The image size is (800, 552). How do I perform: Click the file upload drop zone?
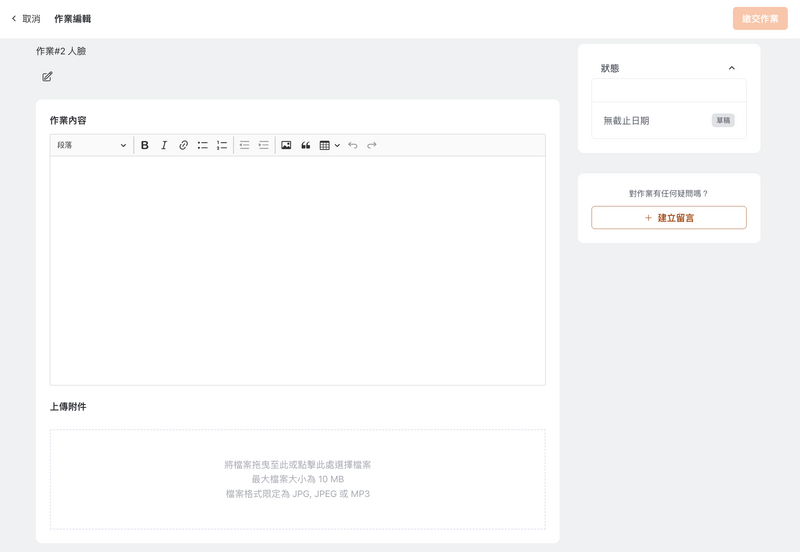coord(297,479)
